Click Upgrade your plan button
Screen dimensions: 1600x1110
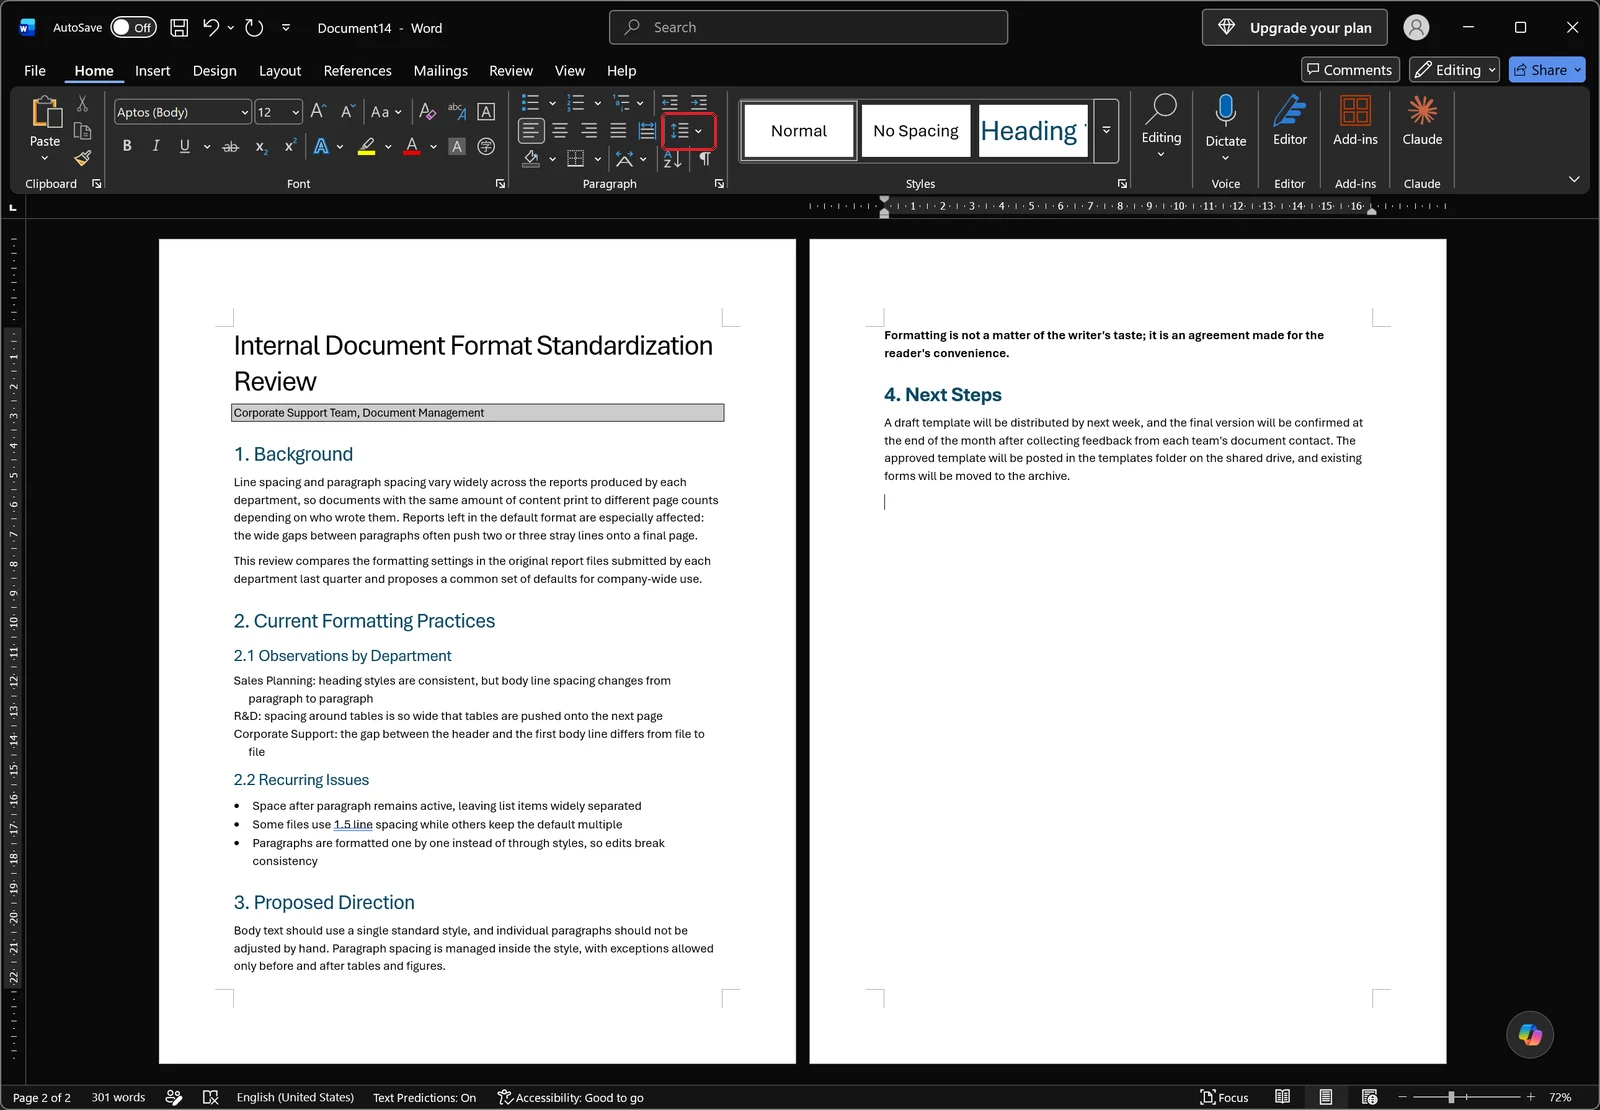tap(1294, 28)
